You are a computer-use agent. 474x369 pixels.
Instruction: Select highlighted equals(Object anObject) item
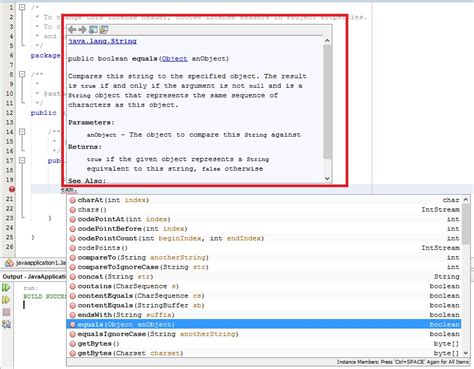tap(264, 324)
